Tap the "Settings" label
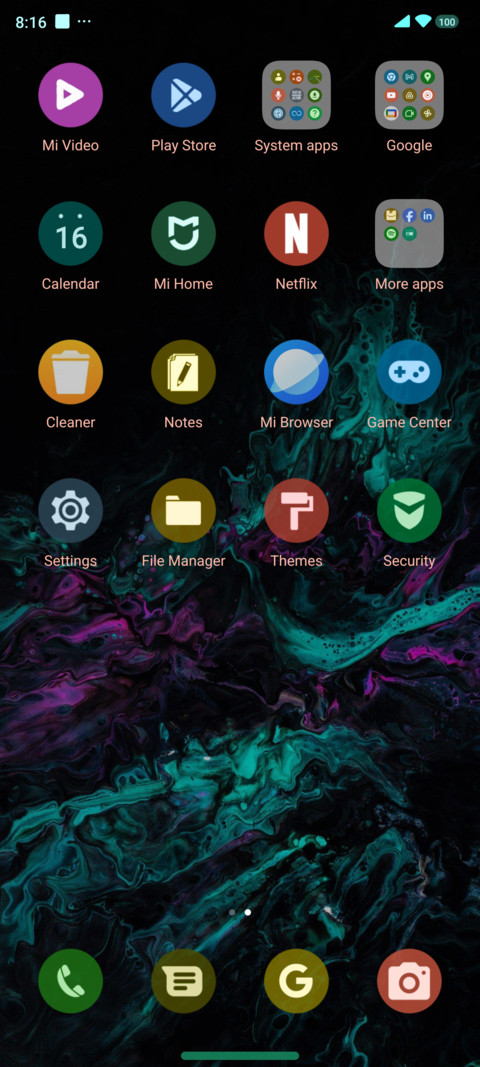This screenshot has height=1067, width=480. 70,561
